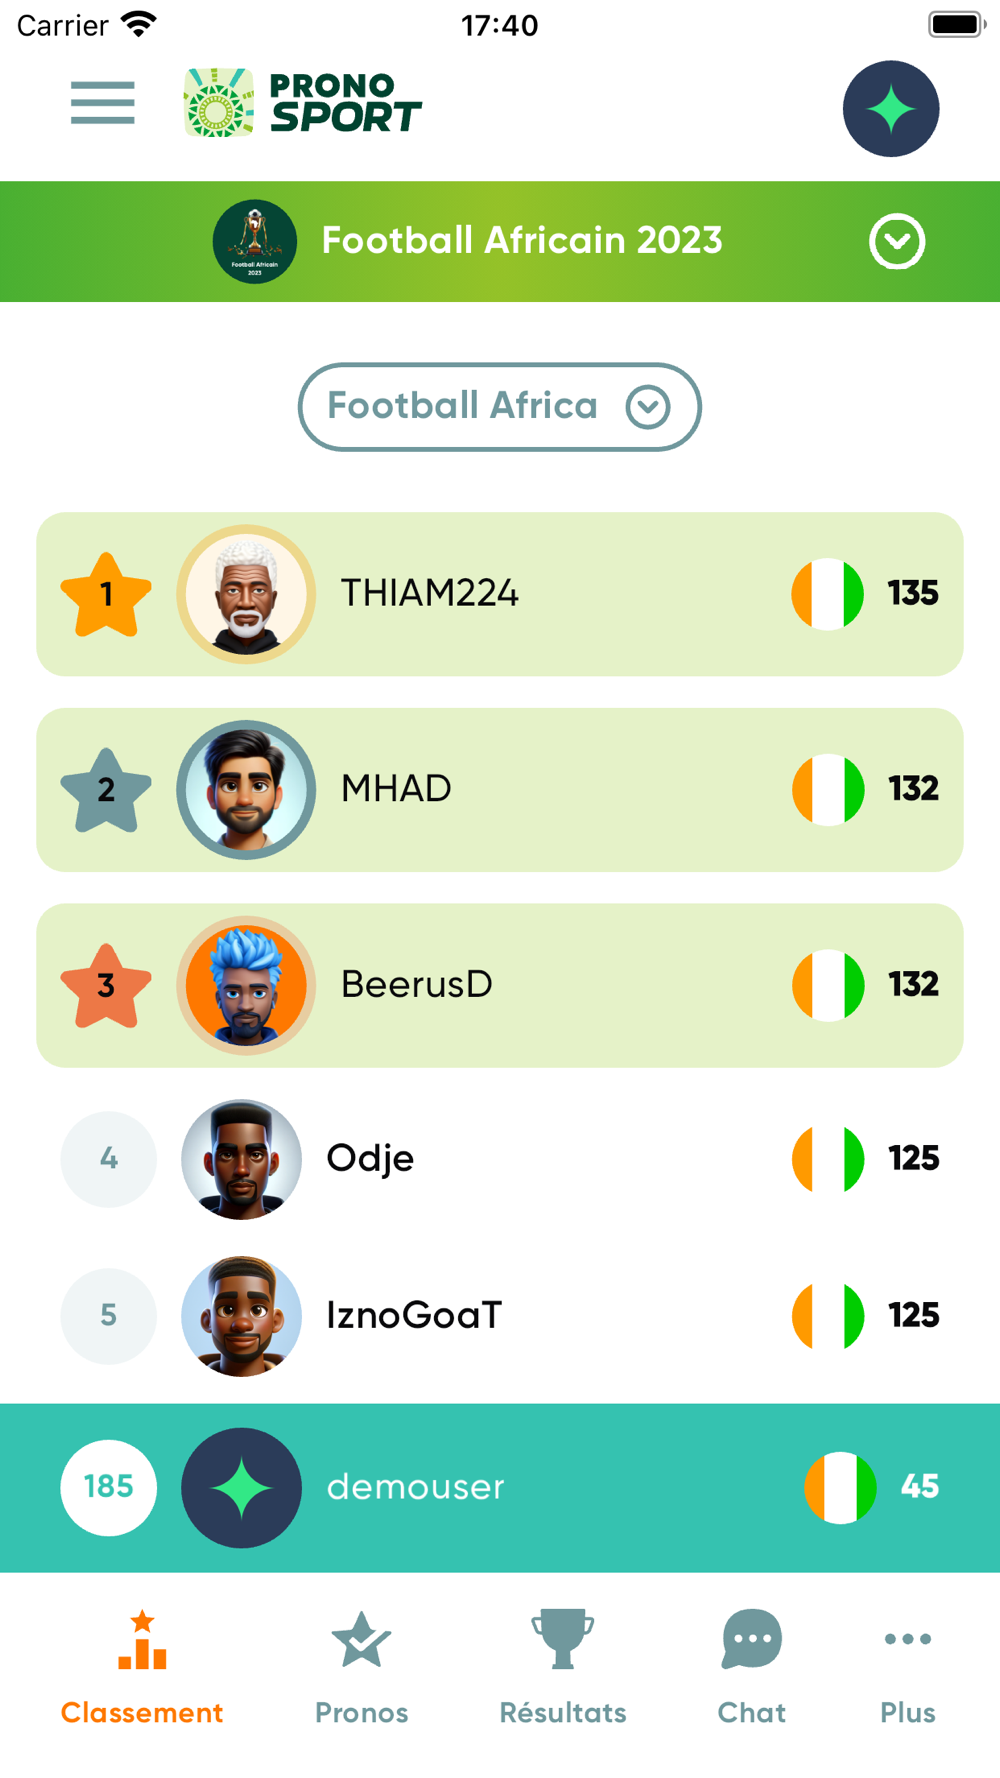The width and height of the screenshot is (1000, 1778).
Task: Tap the circled chevron in Football Africa selector
Action: pyautogui.click(x=648, y=407)
